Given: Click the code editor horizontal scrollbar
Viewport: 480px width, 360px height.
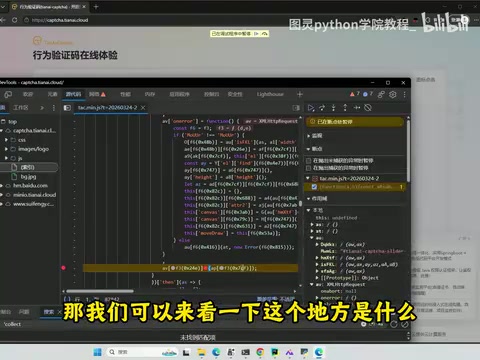Looking at the screenshot, I should [100, 291].
